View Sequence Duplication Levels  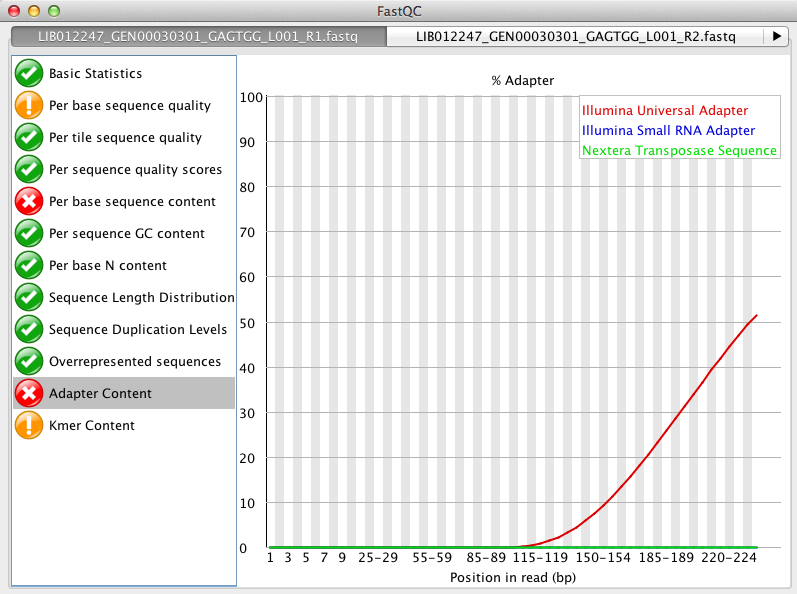click(x=124, y=329)
